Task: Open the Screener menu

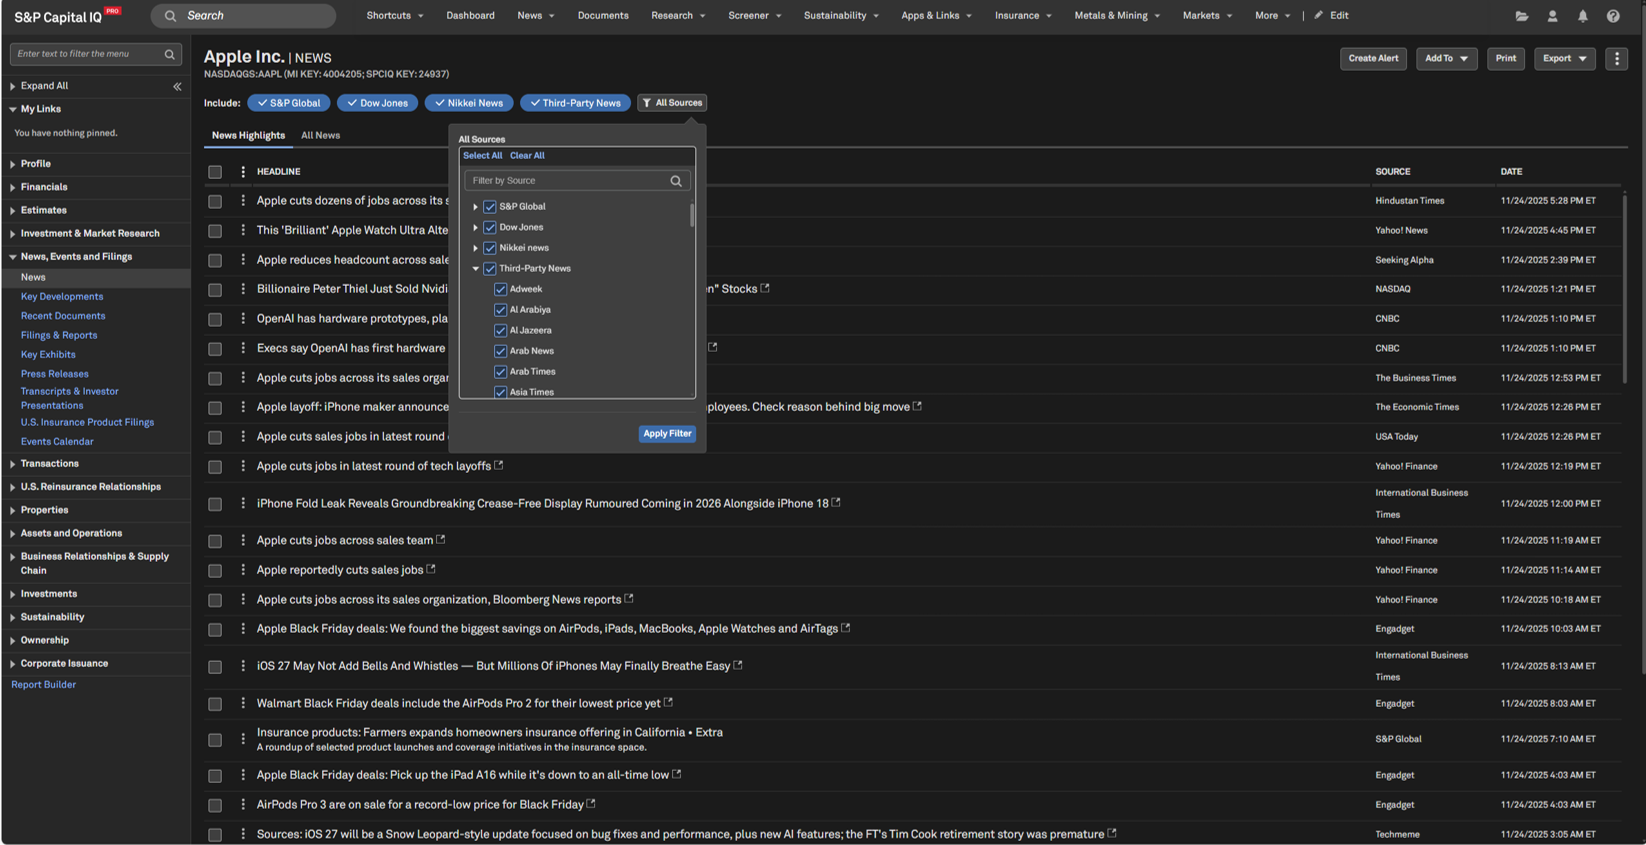Action: [x=754, y=16]
